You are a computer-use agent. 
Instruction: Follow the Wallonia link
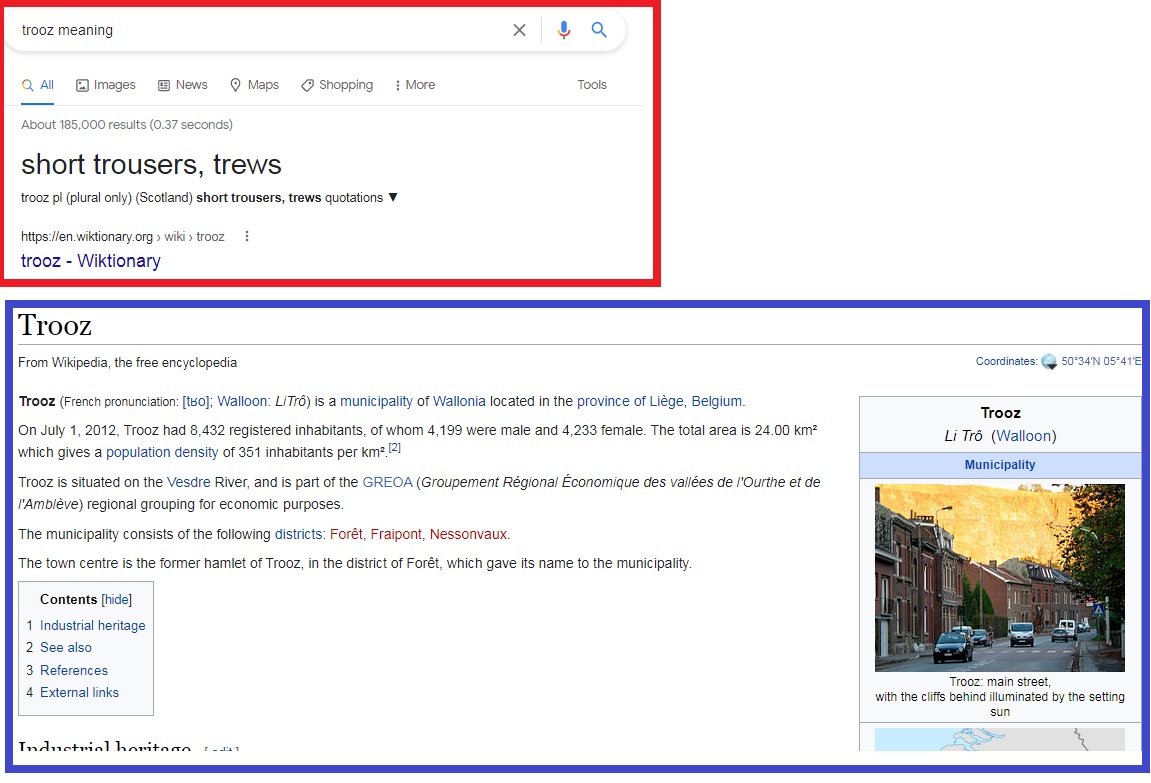click(459, 401)
